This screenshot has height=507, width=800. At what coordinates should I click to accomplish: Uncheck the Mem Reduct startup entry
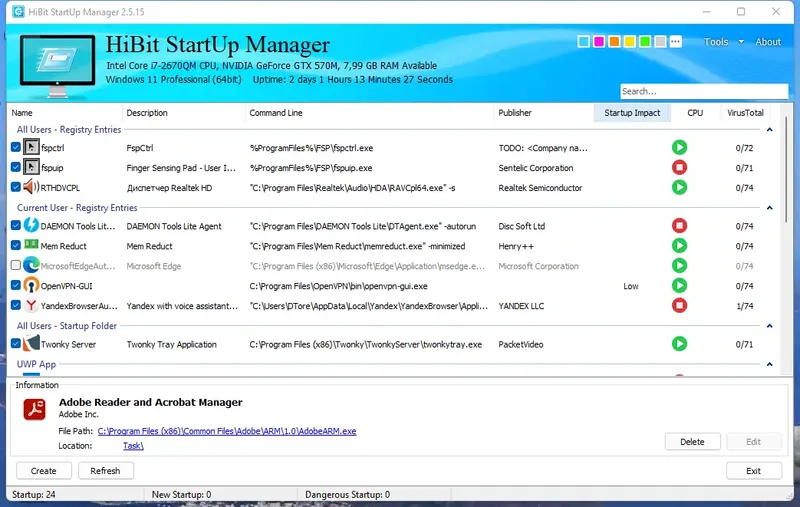(x=16, y=245)
